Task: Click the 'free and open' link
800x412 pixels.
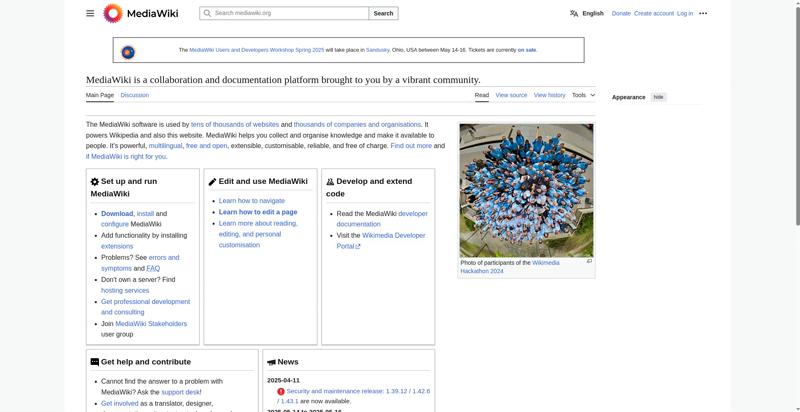Action: tap(207, 146)
